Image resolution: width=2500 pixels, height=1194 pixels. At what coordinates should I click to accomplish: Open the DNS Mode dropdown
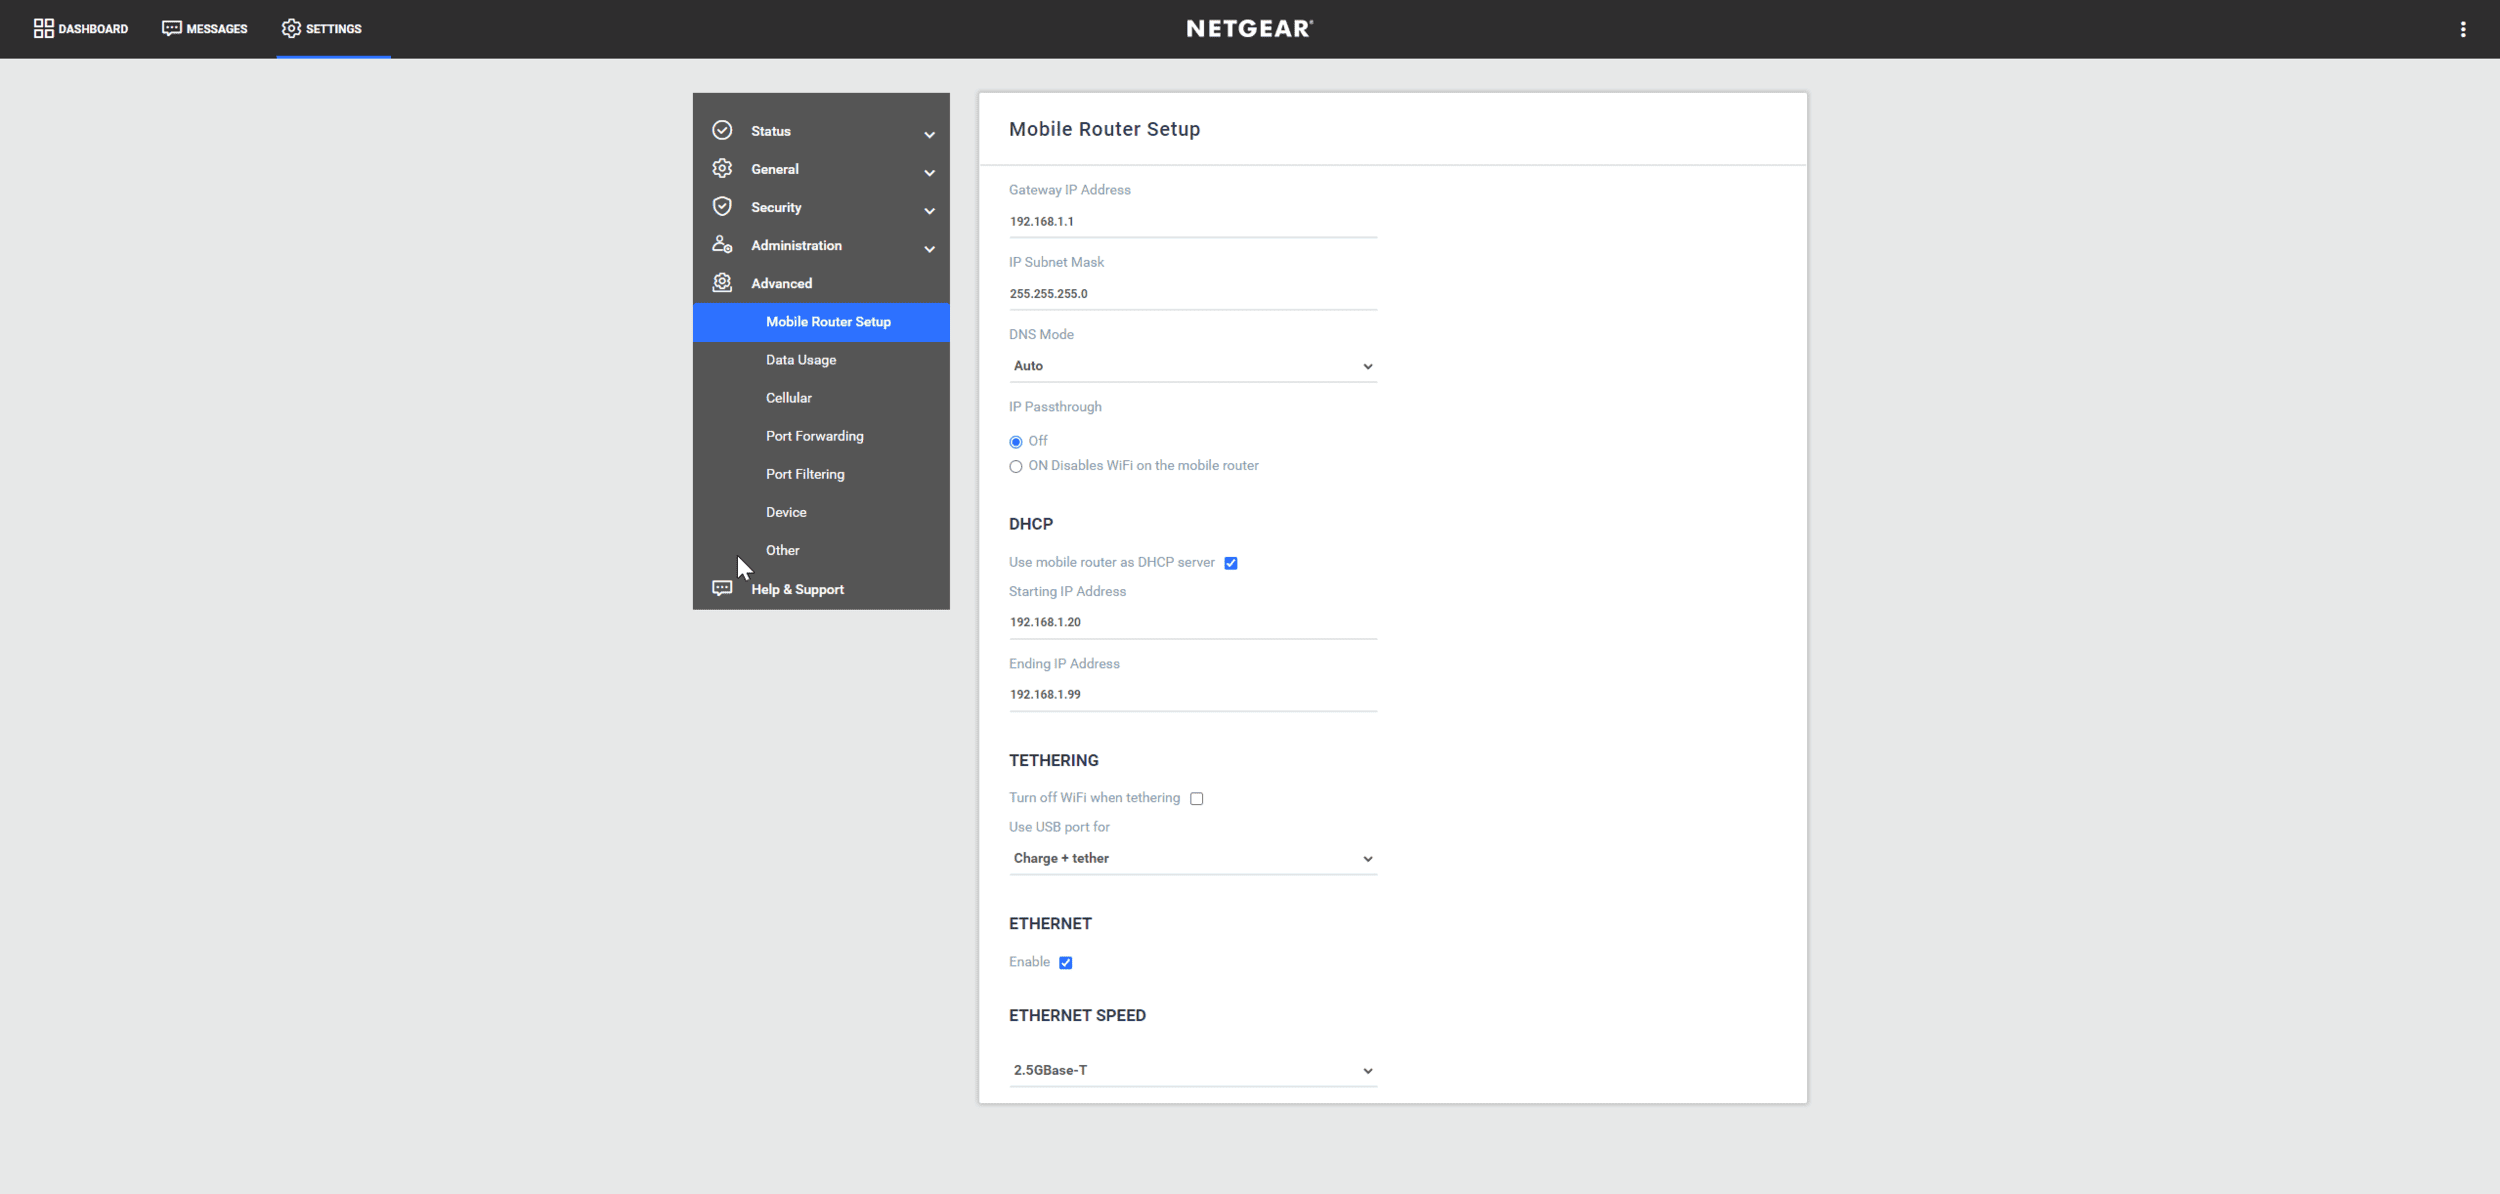(1192, 366)
